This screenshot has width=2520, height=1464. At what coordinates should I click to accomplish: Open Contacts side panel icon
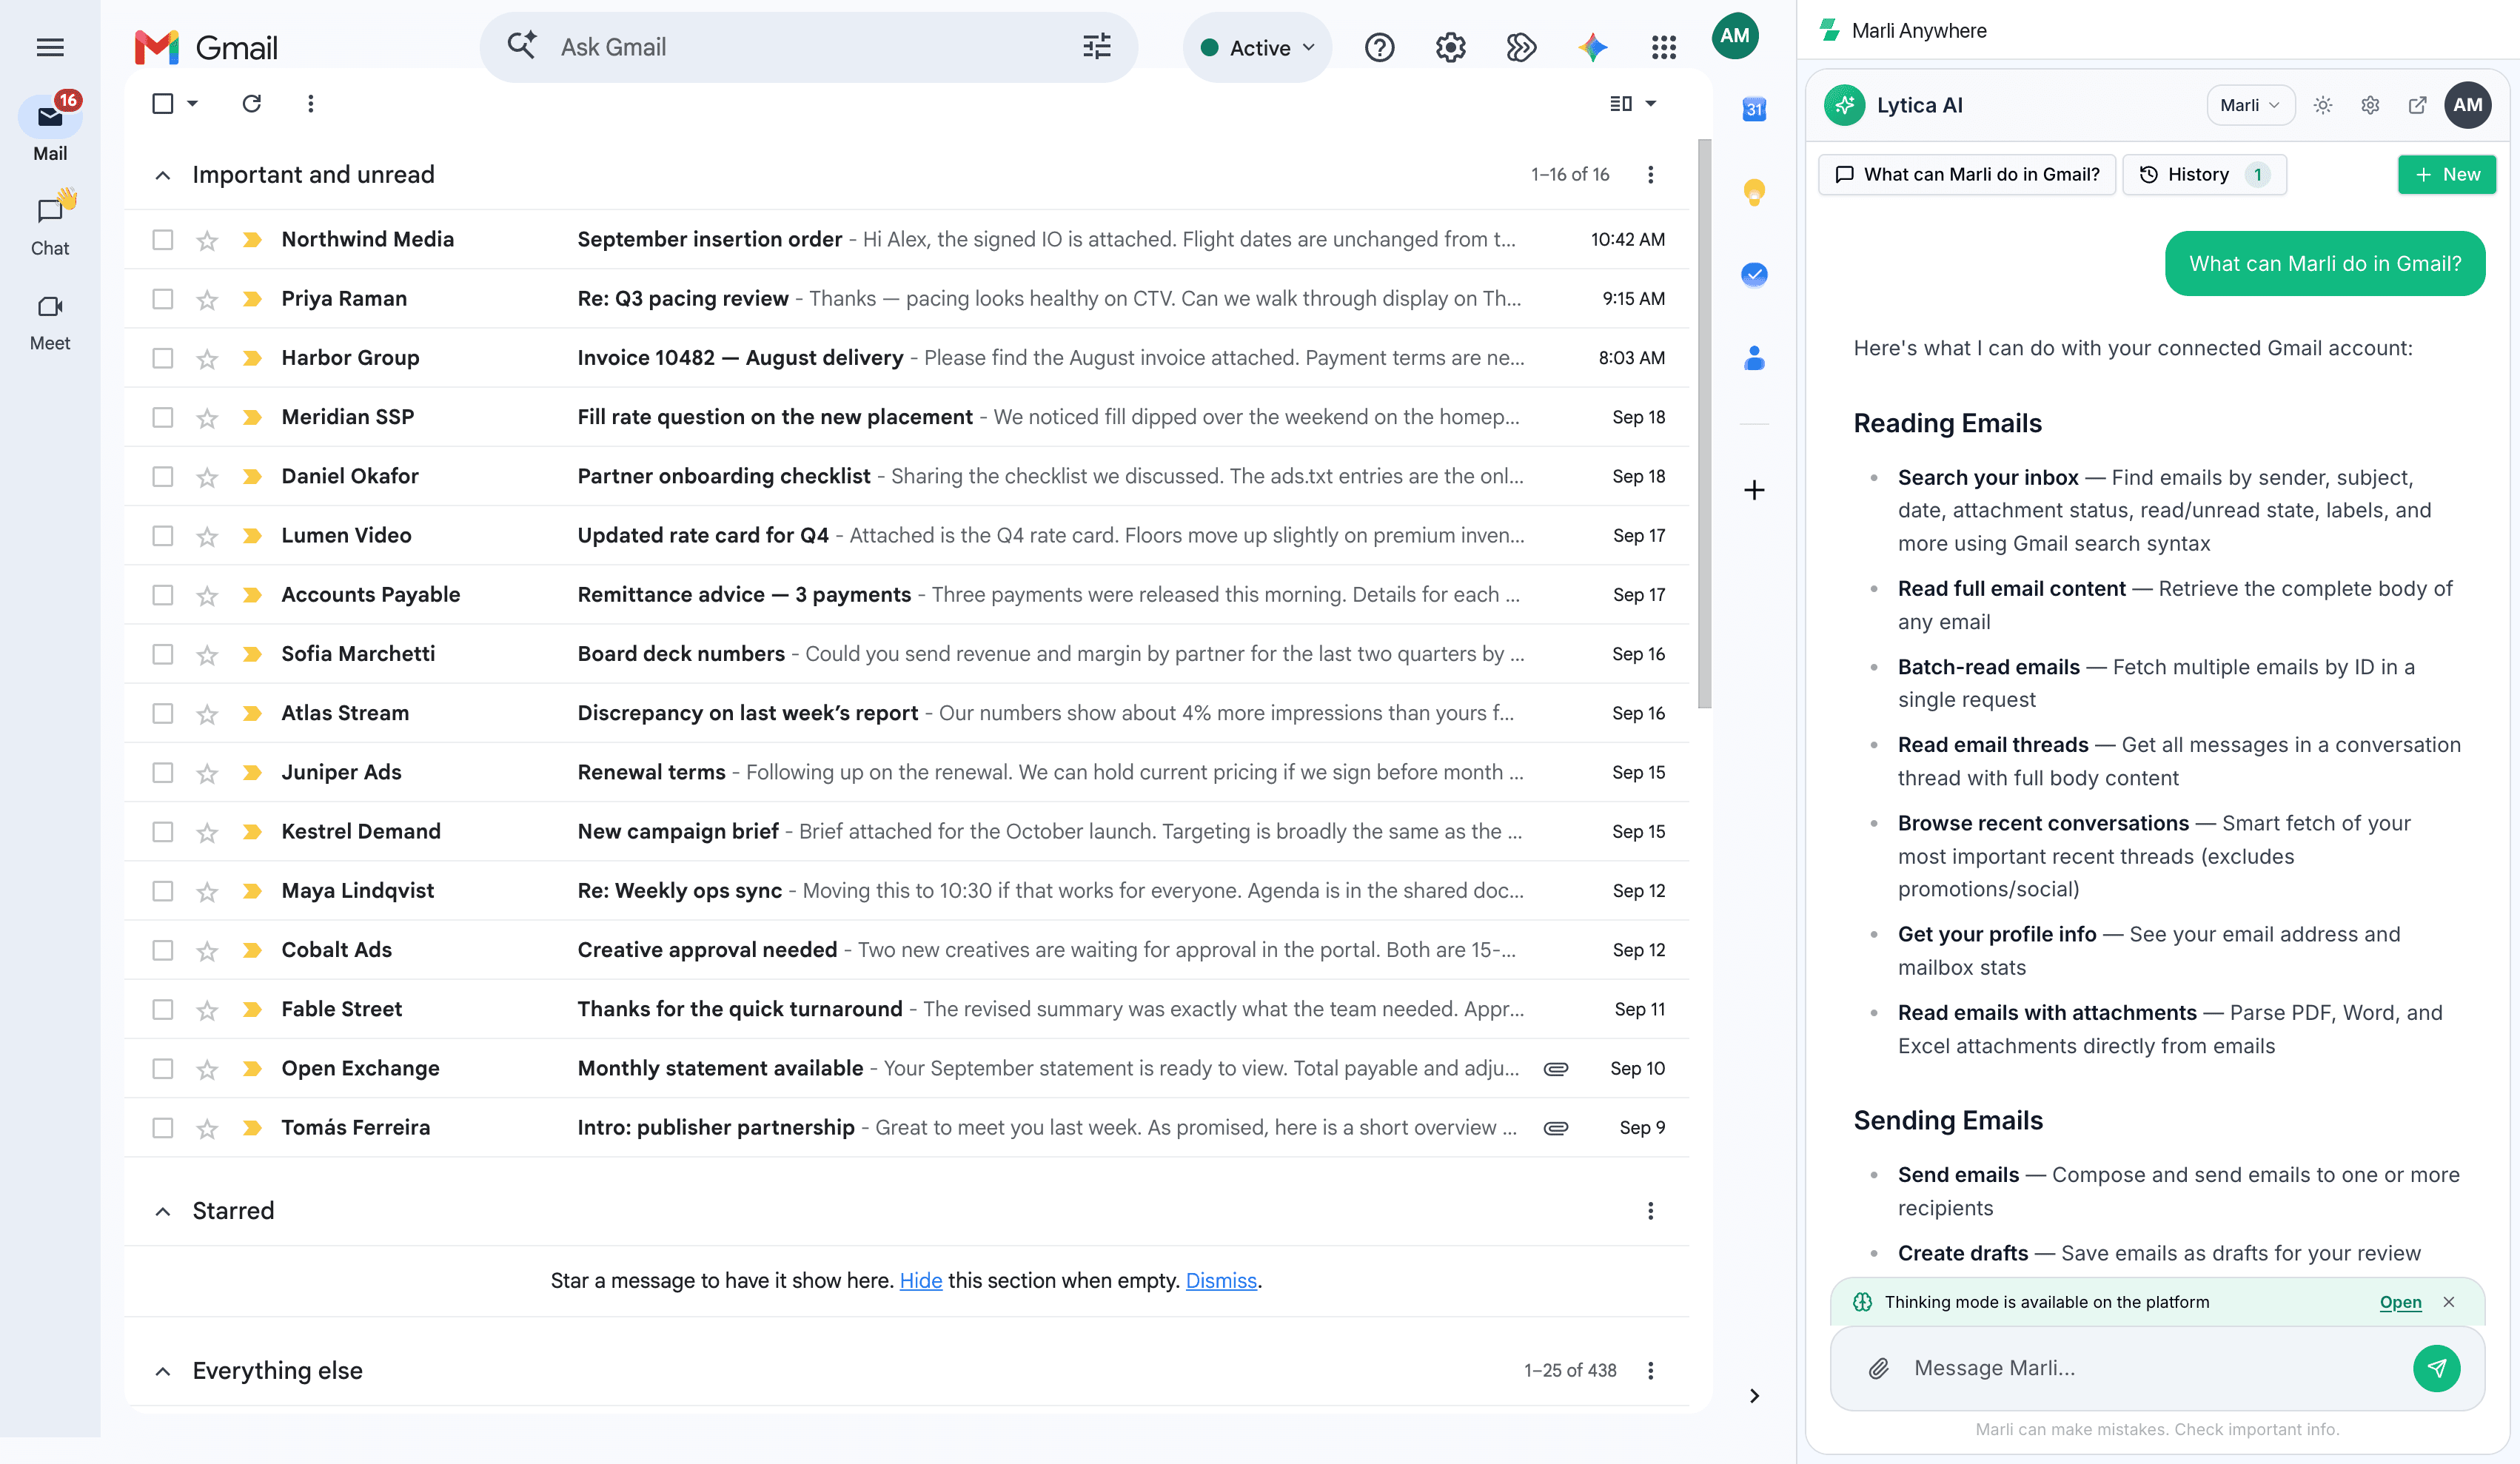click(x=1754, y=357)
